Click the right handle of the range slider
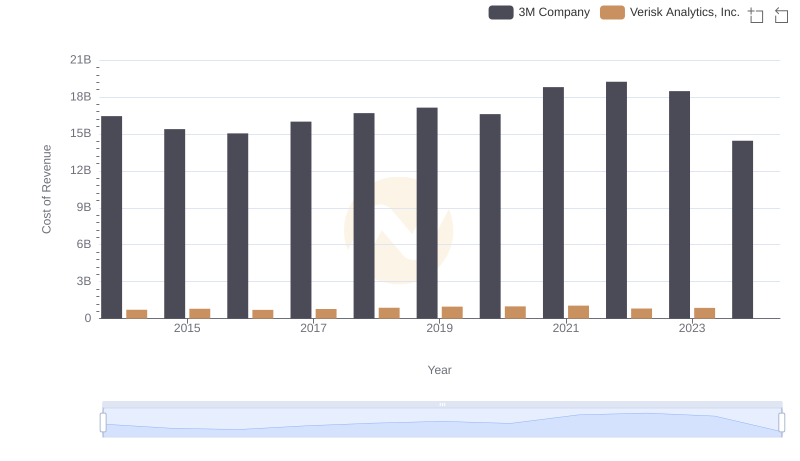The height and width of the screenshot is (461, 800). pyautogui.click(x=782, y=423)
